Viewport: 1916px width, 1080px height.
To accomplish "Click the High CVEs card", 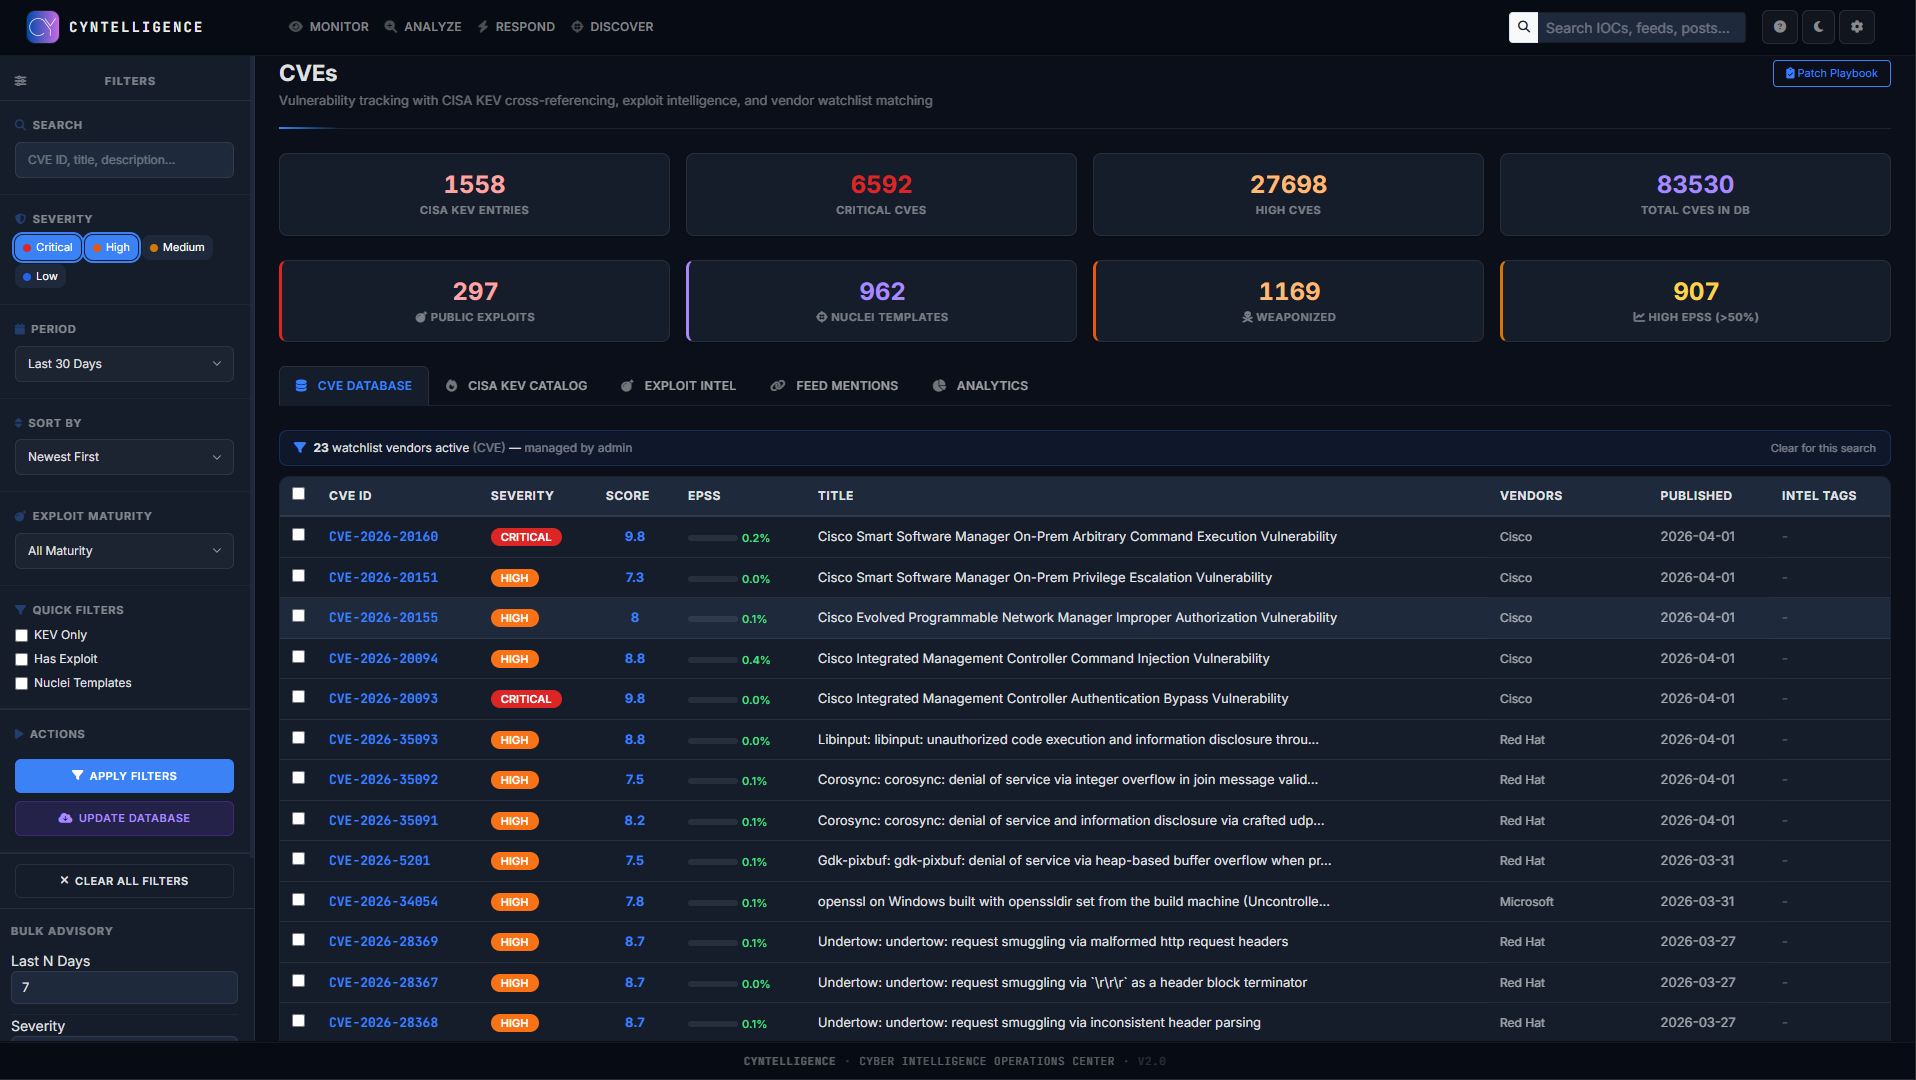I will [1288, 194].
